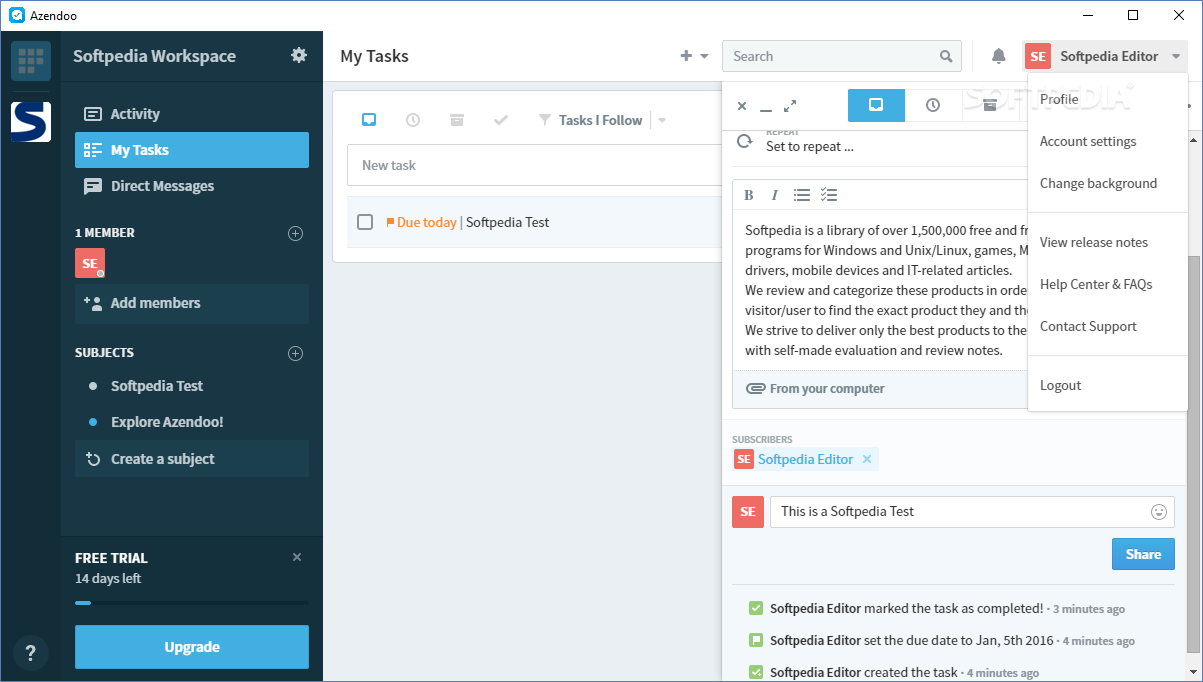Add a member with the plus icon

click(295, 233)
